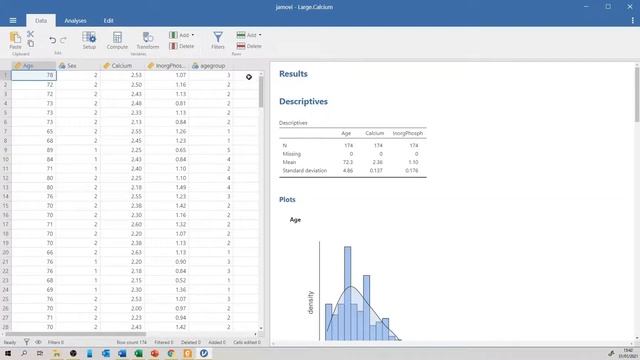
Task: Open Outlook from the taskbar
Action: click(x=106, y=353)
